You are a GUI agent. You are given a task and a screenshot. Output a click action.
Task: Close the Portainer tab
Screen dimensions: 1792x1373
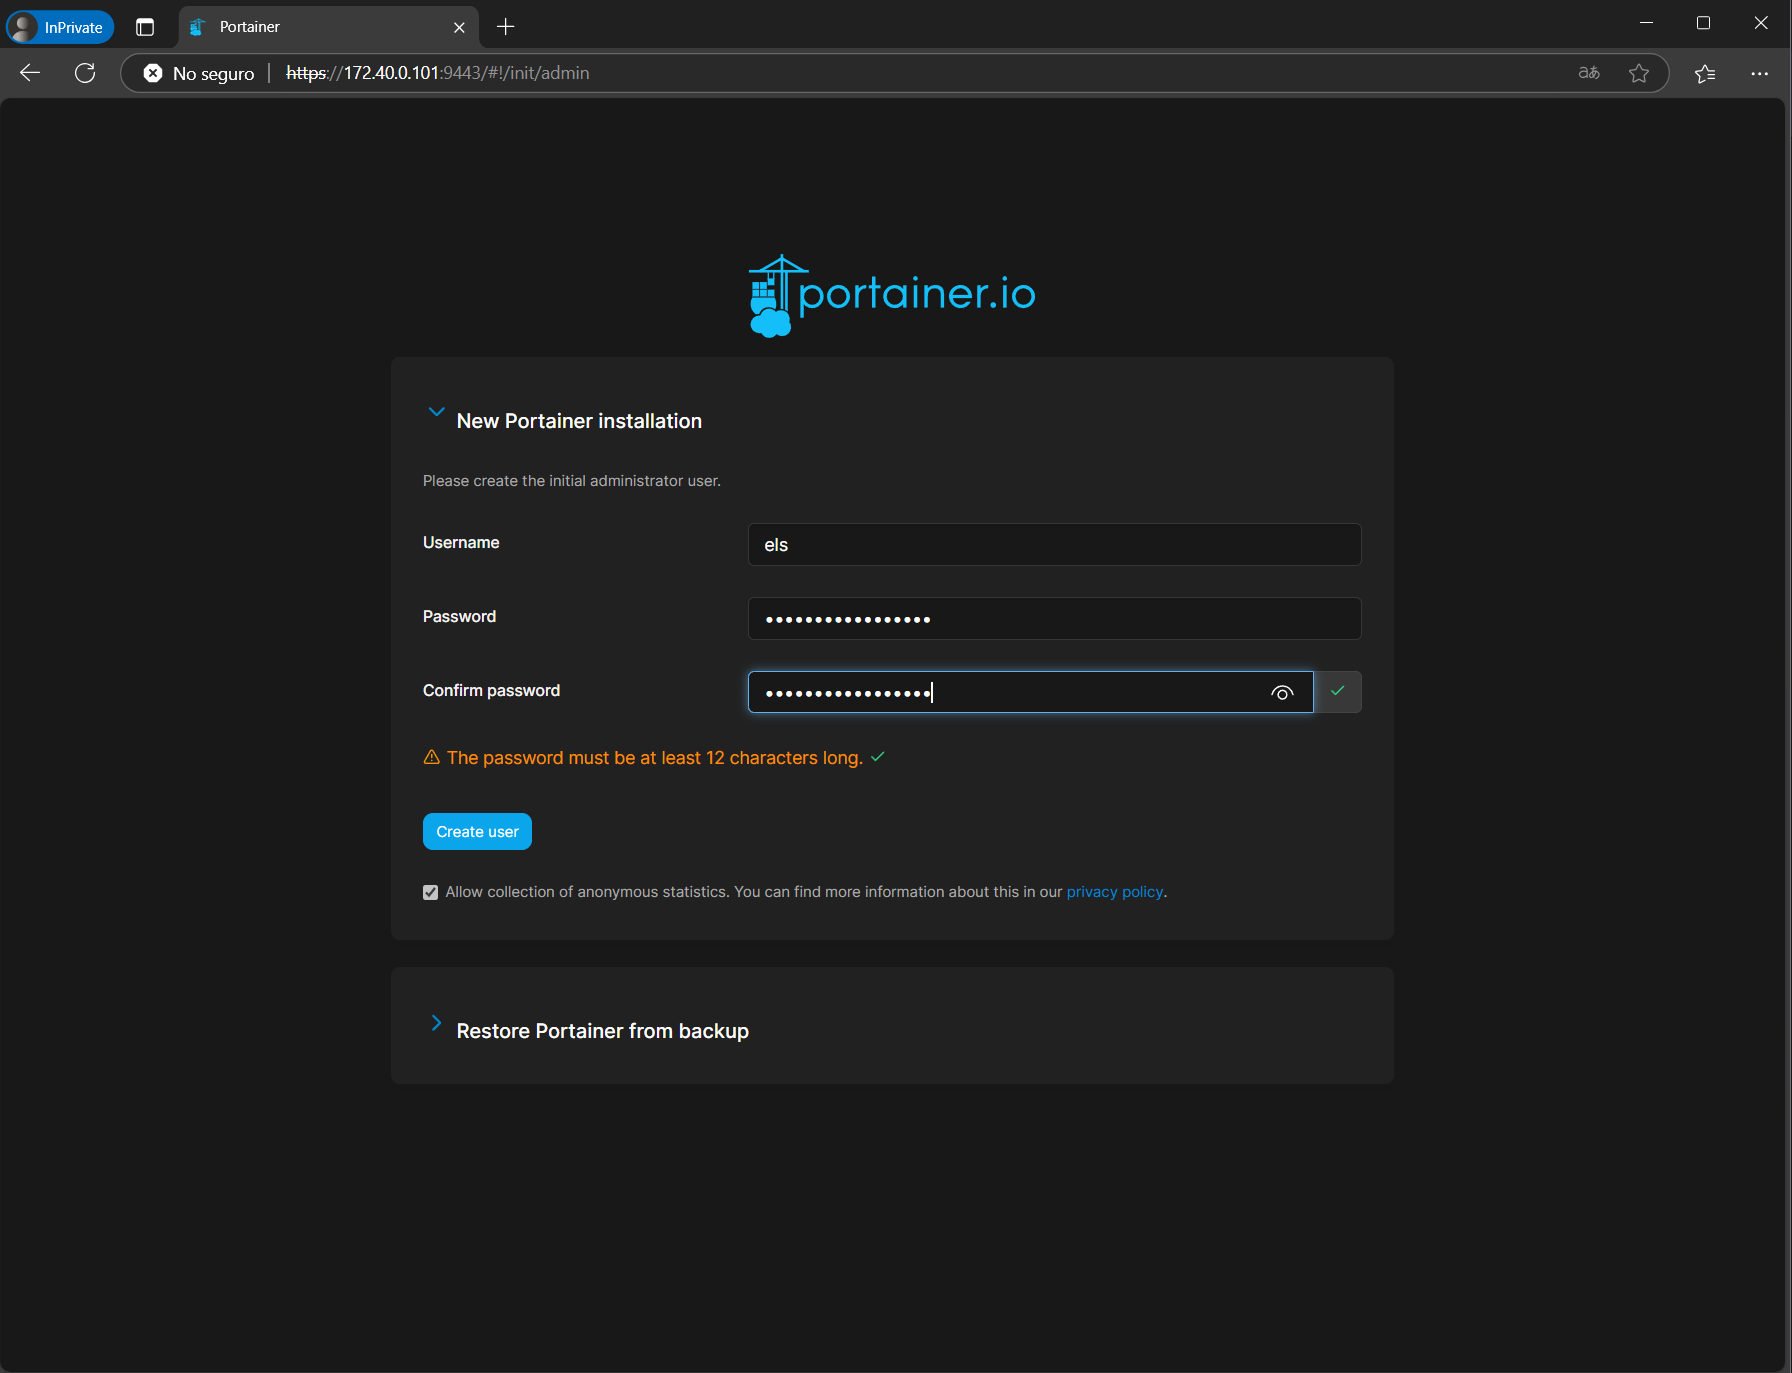(459, 27)
